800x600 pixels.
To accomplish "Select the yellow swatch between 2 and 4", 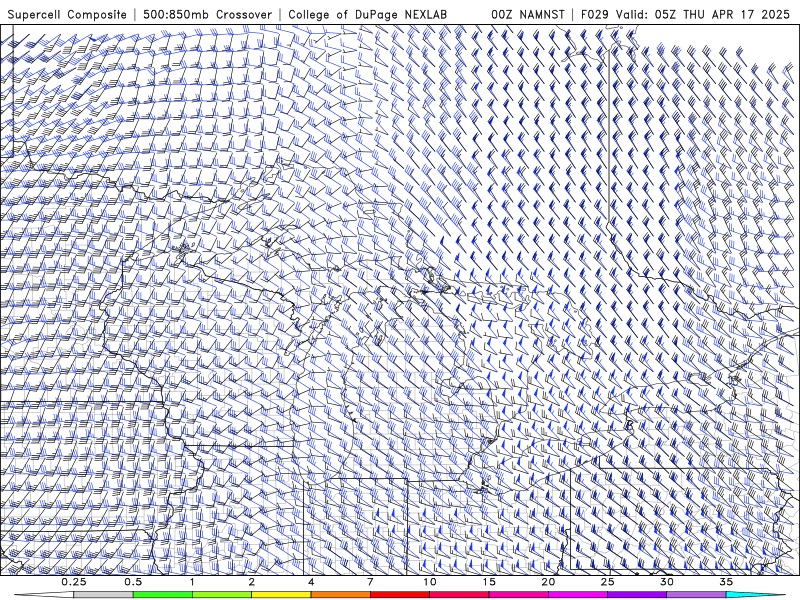I will tap(281, 595).
